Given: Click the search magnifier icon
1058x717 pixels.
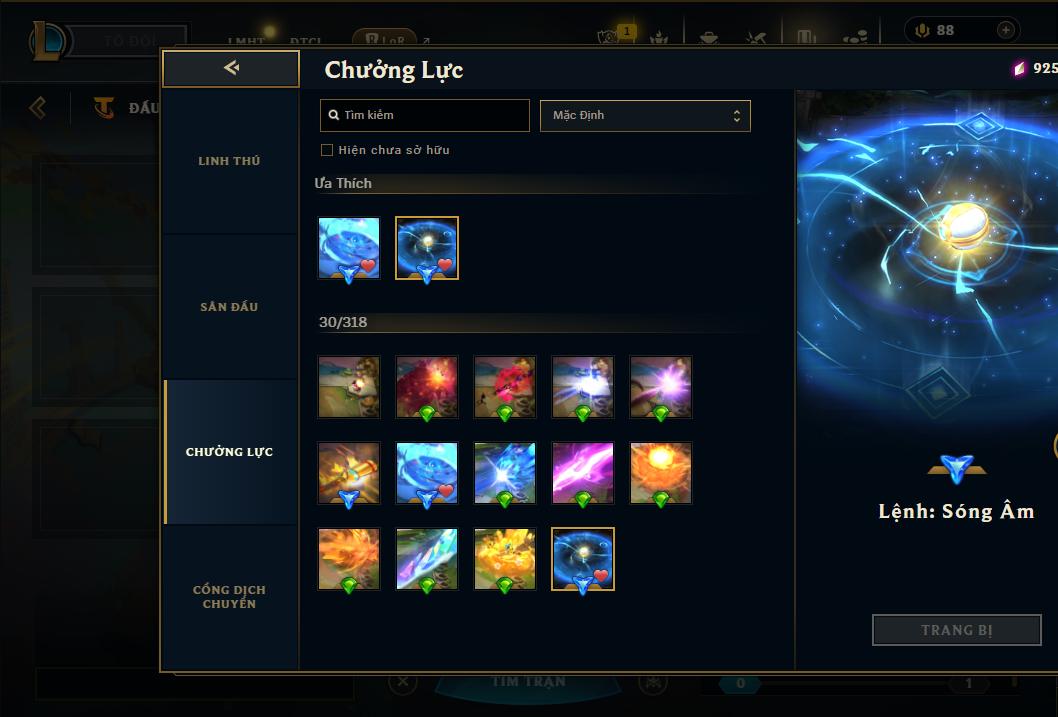Looking at the screenshot, I should [333, 115].
